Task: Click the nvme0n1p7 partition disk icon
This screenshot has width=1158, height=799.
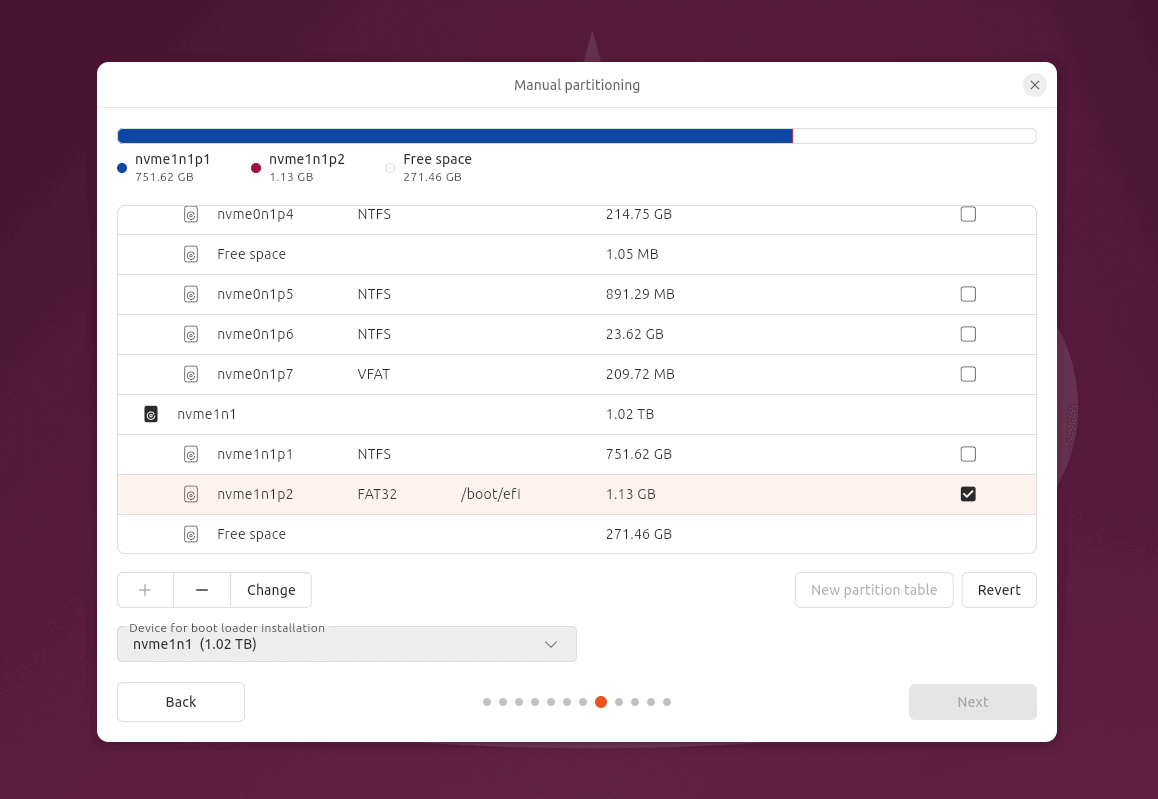Action: click(x=191, y=374)
